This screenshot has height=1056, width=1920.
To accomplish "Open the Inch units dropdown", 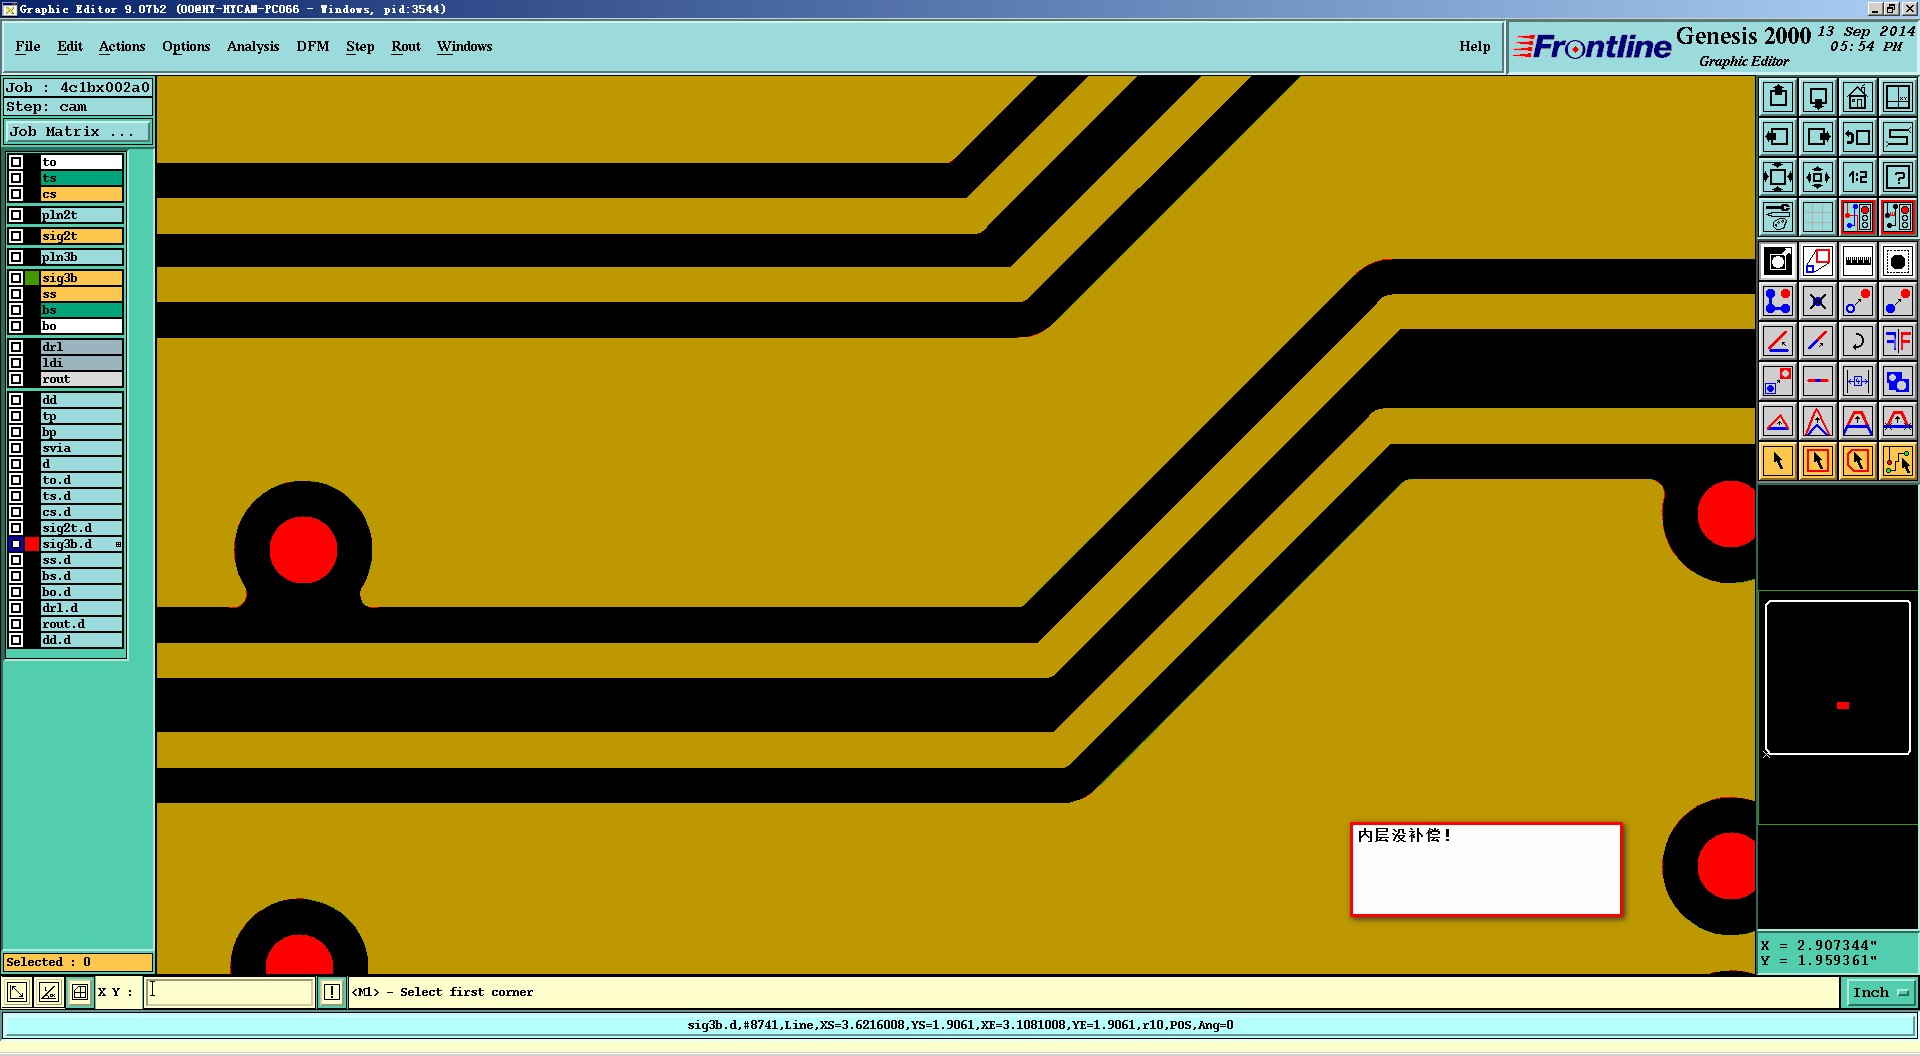I will pyautogui.click(x=1880, y=992).
